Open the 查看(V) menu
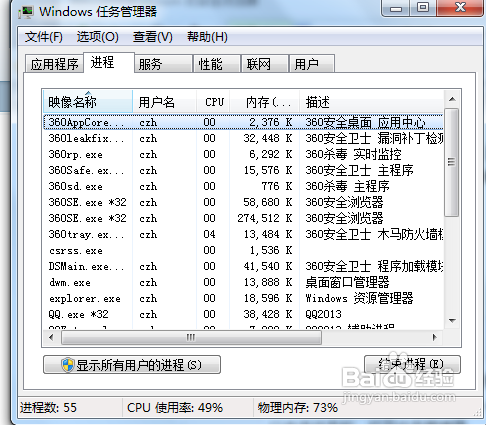 click(x=153, y=37)
